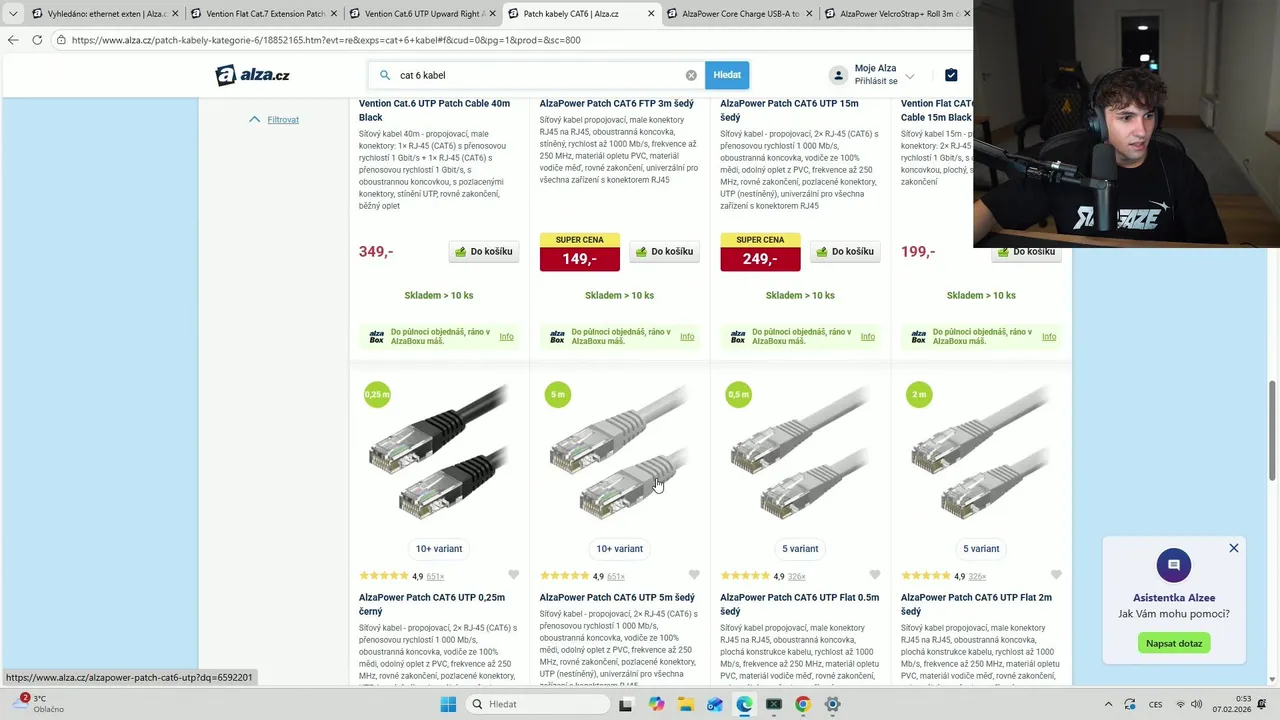Click Info link under the 249,- product
Image resolution: width=1280 pixels, height=720 pixels.
(x=868, y=337)
